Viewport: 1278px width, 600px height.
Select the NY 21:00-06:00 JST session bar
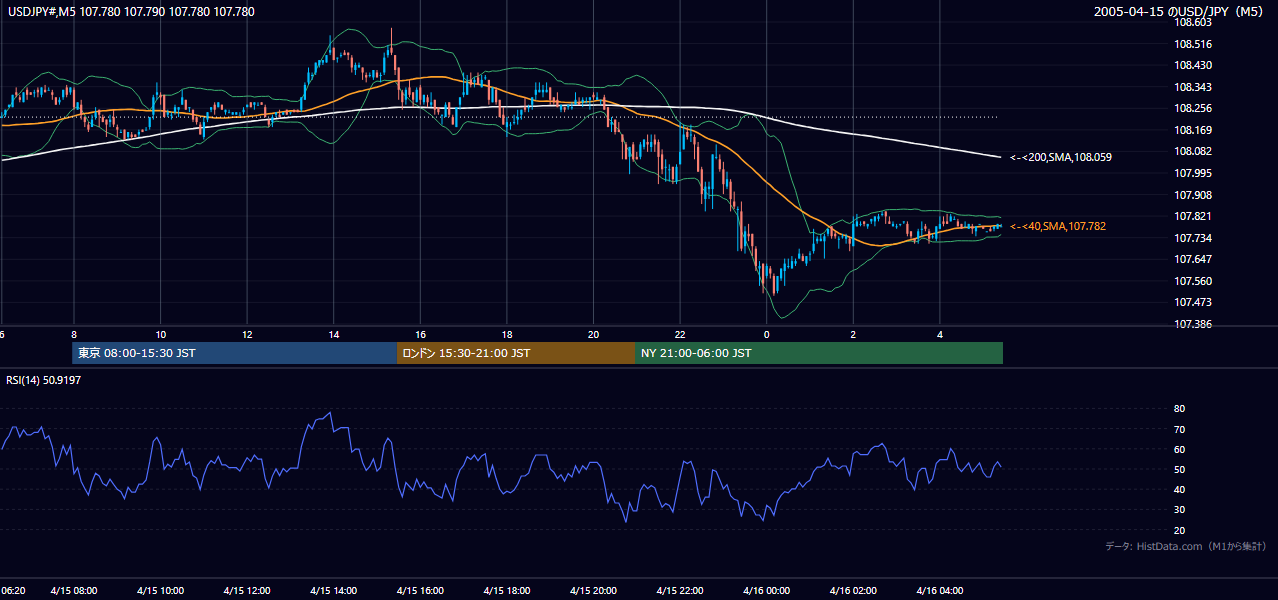[819, 353]
